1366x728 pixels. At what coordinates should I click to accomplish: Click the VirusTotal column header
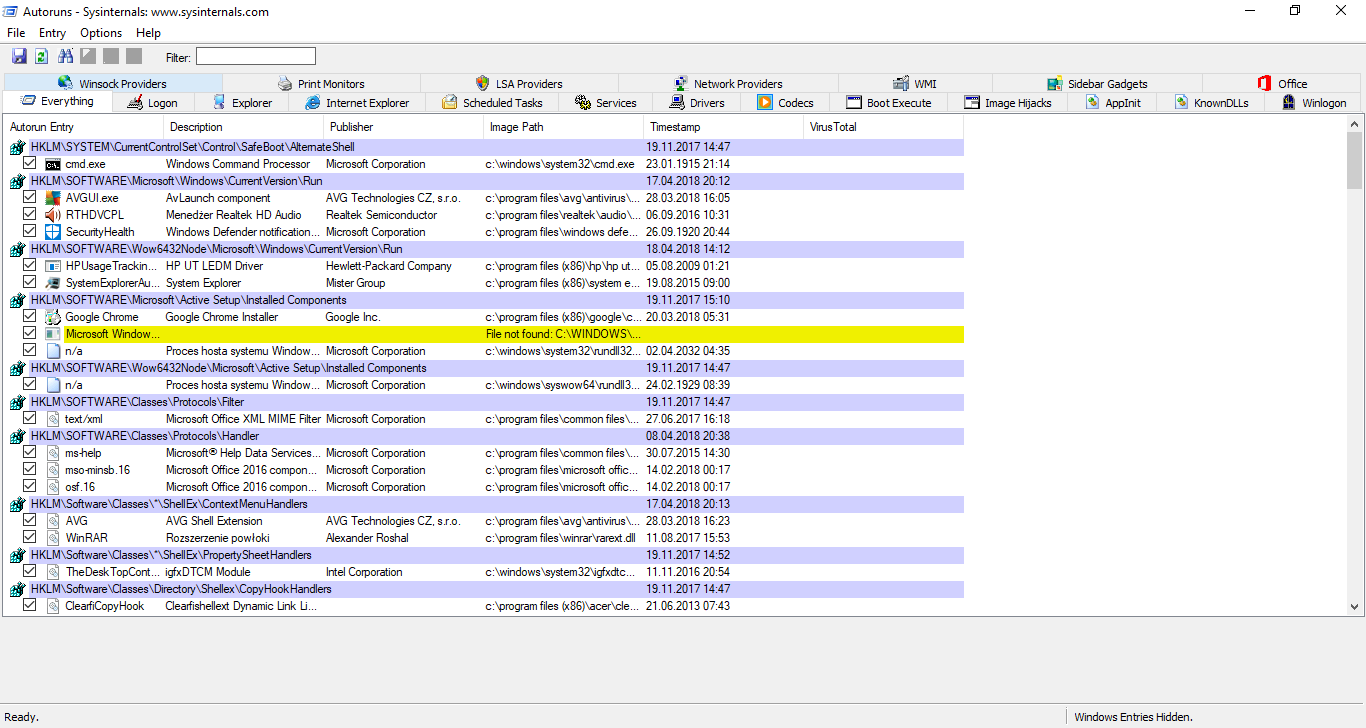pos(884,127)
